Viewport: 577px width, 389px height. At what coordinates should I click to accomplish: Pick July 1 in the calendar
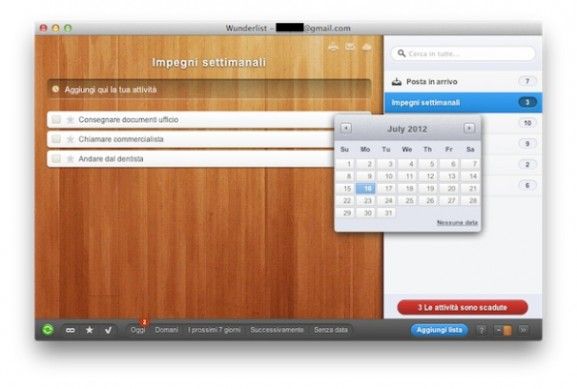click(346, 164)
